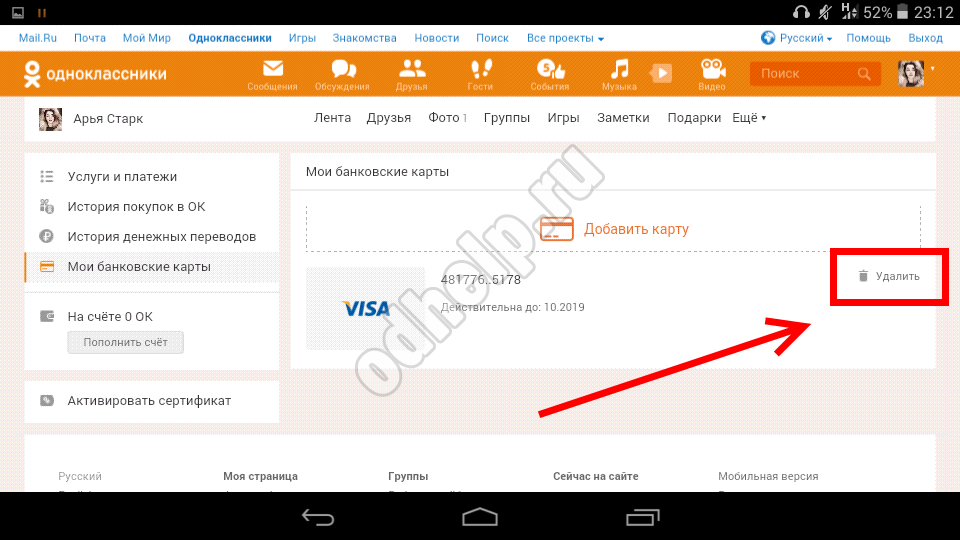Tap Android home navigation button
Image resolution: width=960 pixels, height=540 pixels.
pos(480,517)
